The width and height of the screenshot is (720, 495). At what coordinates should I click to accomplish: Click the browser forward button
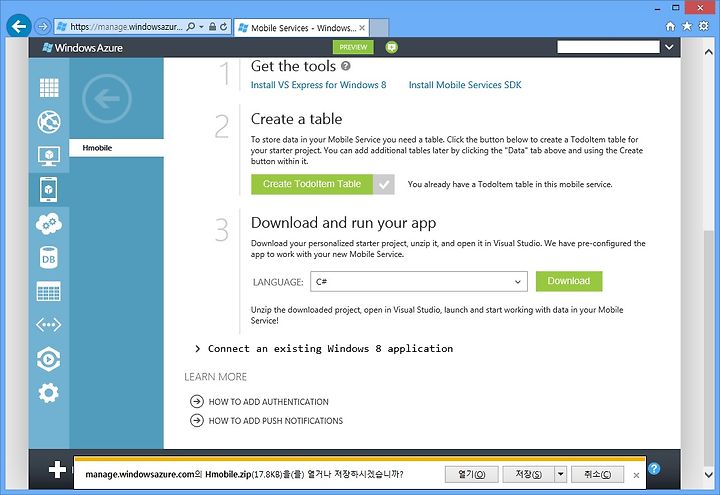tap(42, 26)
